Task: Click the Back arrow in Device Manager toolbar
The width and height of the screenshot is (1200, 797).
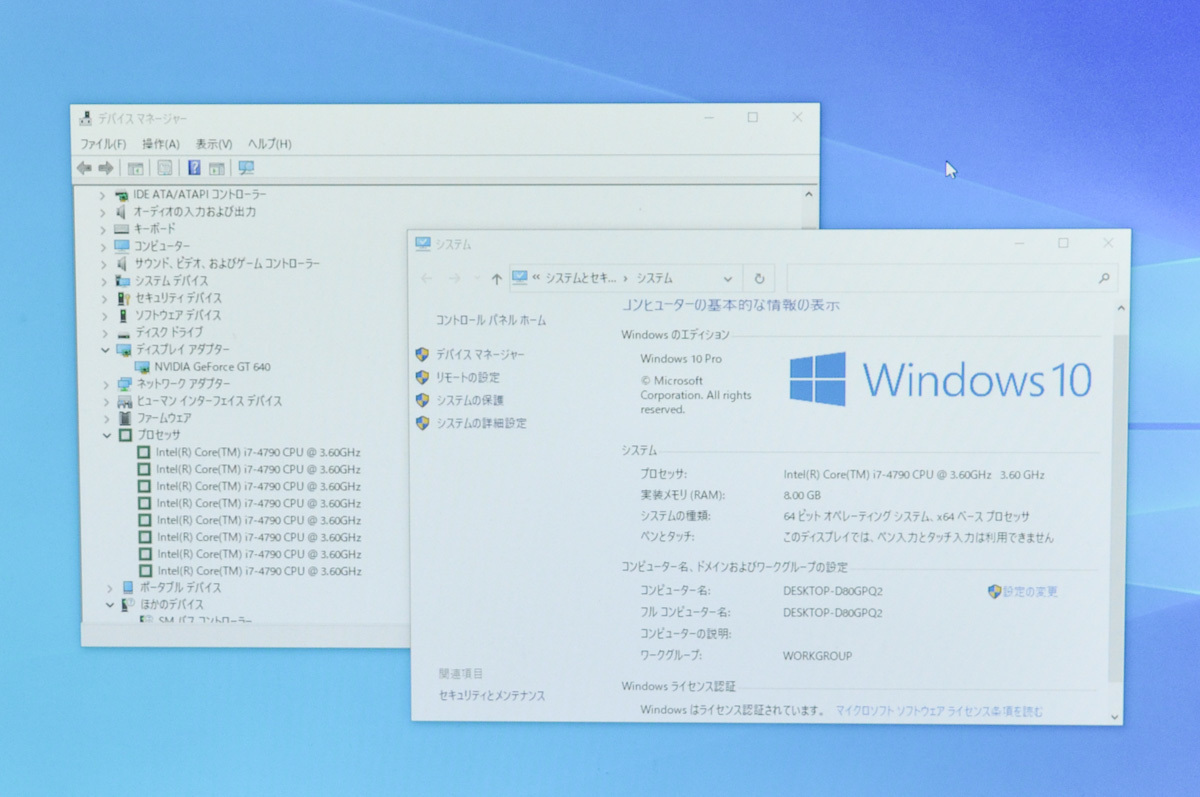Action: [84, 168]
